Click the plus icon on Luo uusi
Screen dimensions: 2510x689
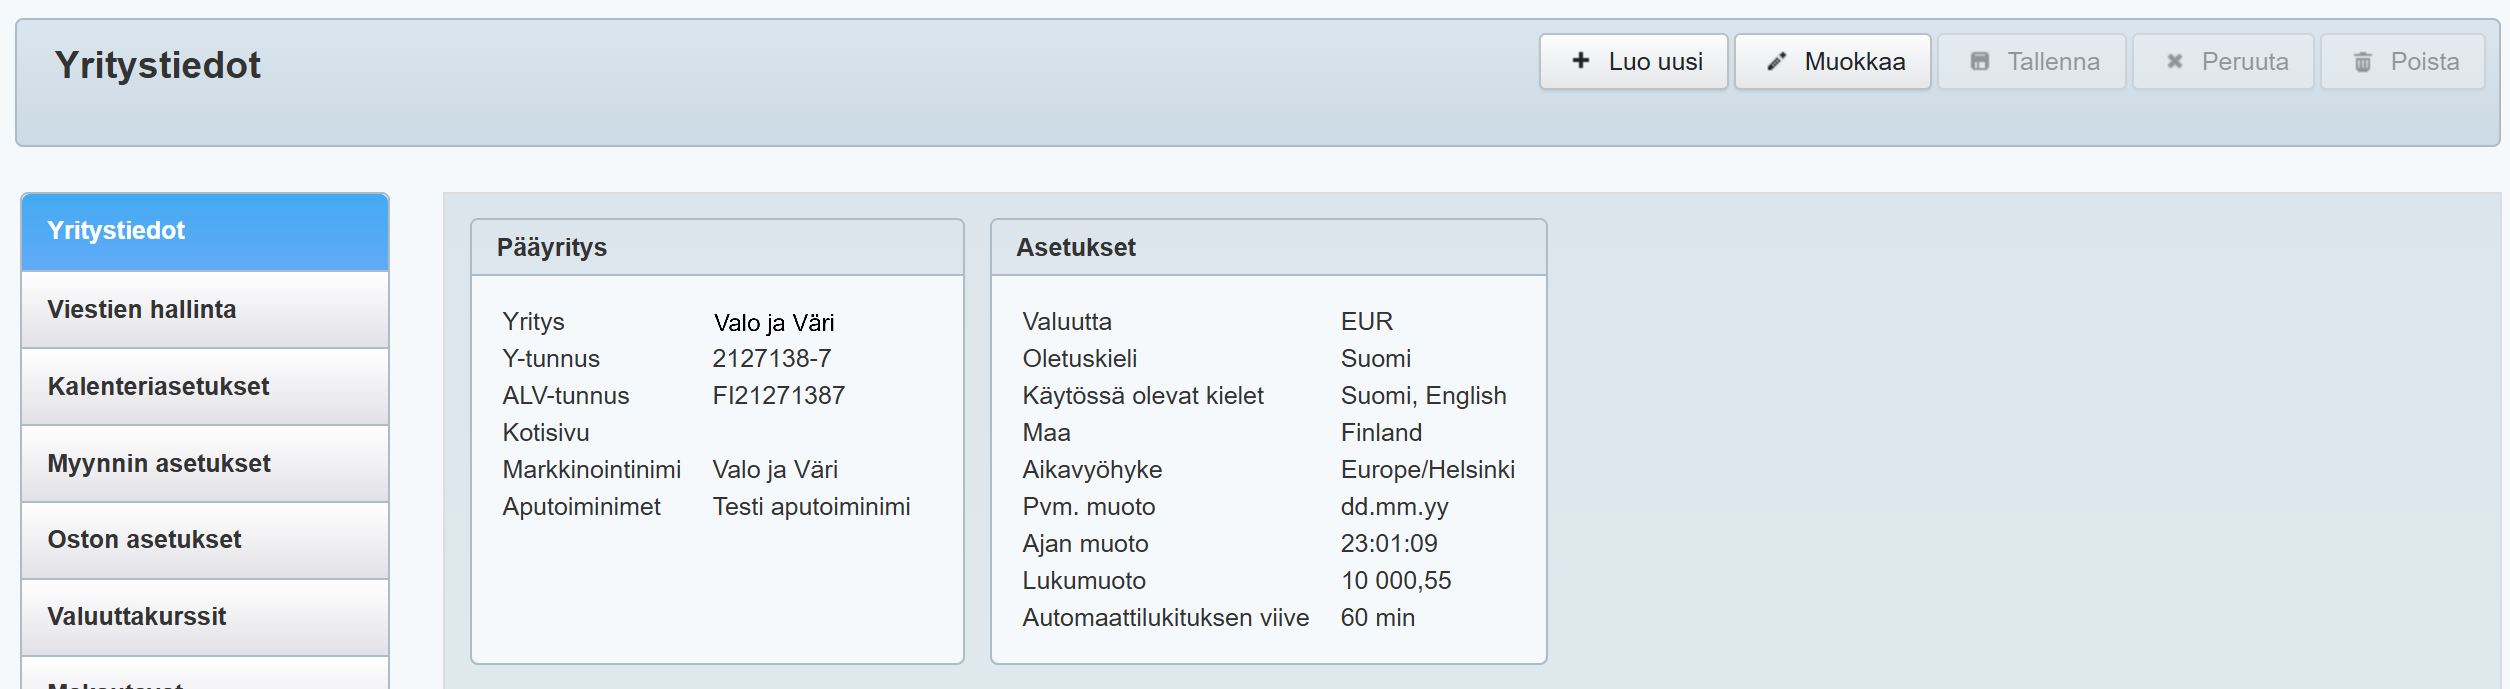(1580, 61)
